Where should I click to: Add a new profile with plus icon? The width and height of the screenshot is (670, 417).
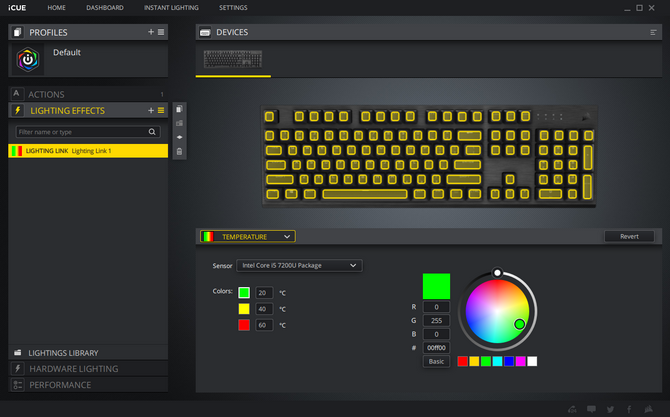151,32
